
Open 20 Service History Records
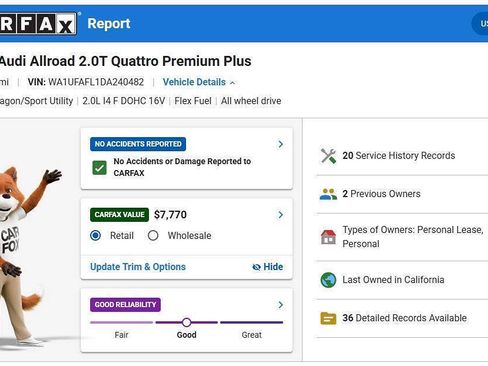point(399,156)
